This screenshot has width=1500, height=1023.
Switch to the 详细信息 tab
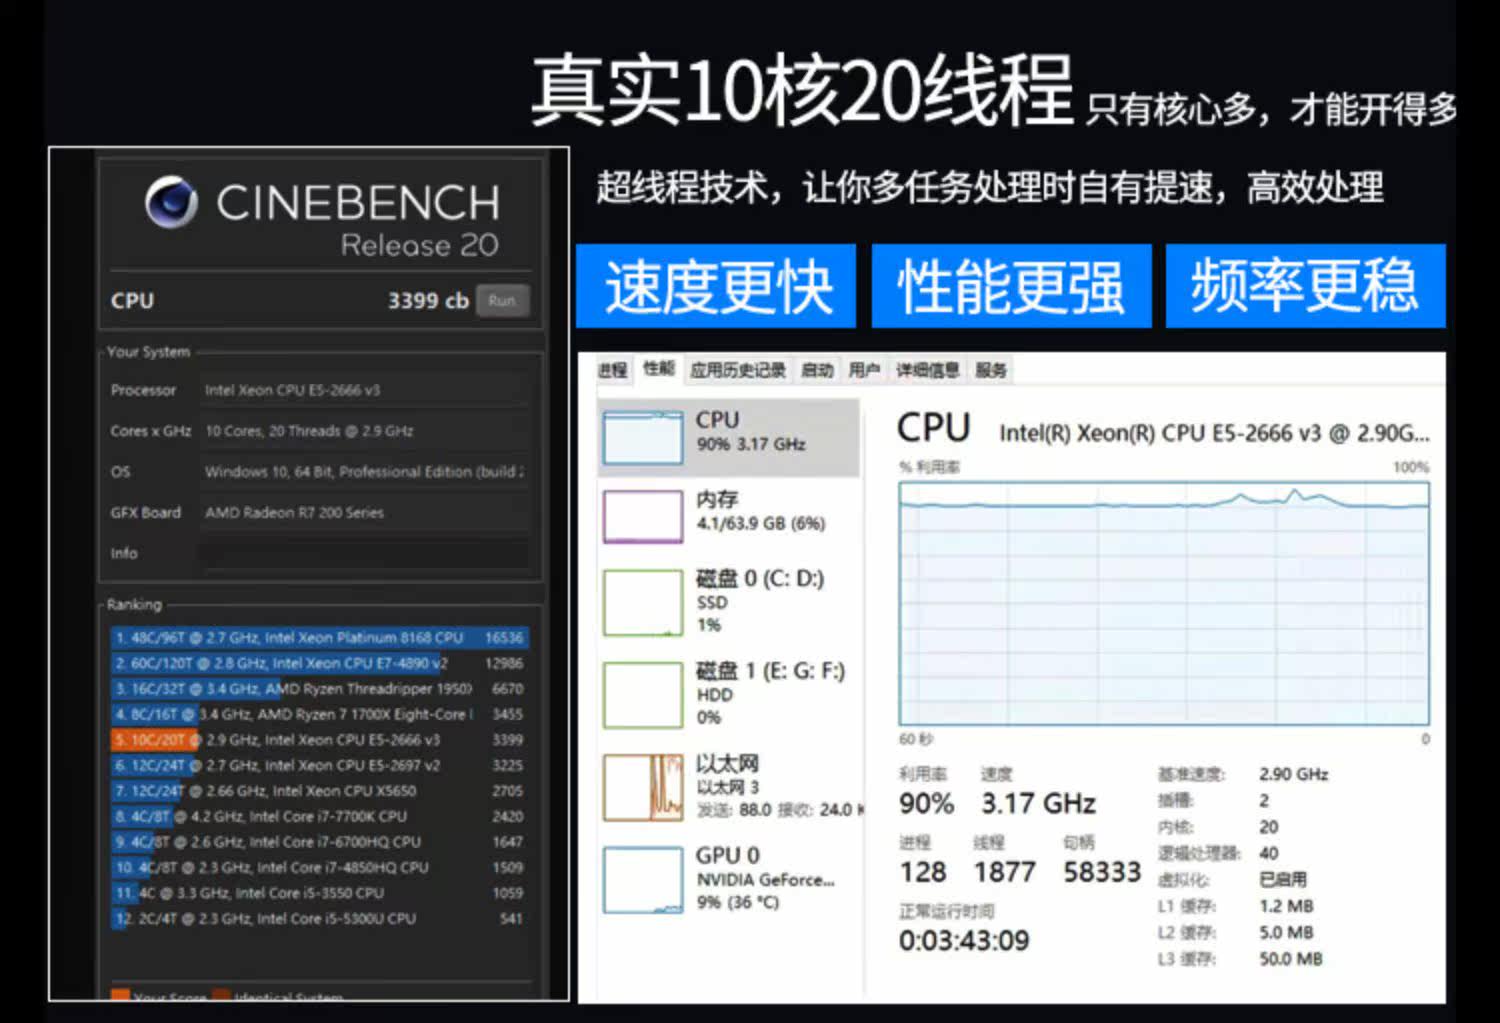(x=927, y=370)
